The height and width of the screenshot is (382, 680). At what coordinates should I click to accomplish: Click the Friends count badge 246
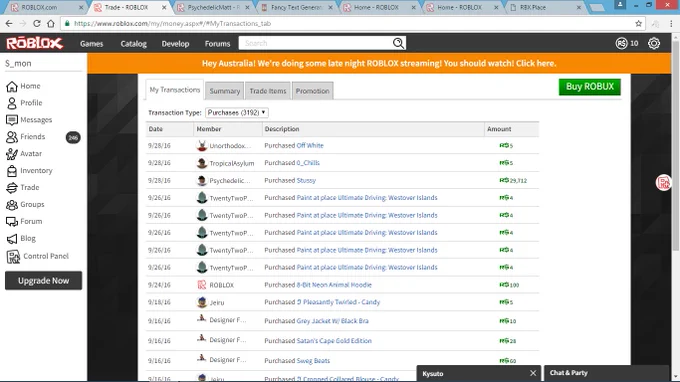(73, 137)
